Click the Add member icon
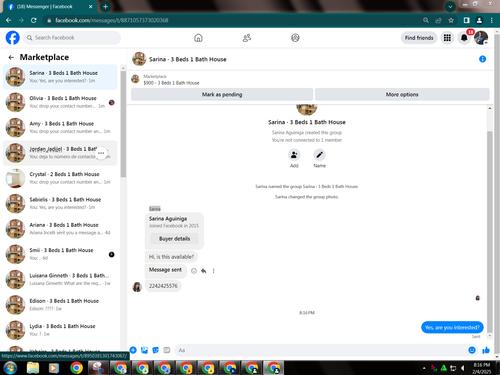Viewport: 500px width, 375px height. click(x=294, y=155)
